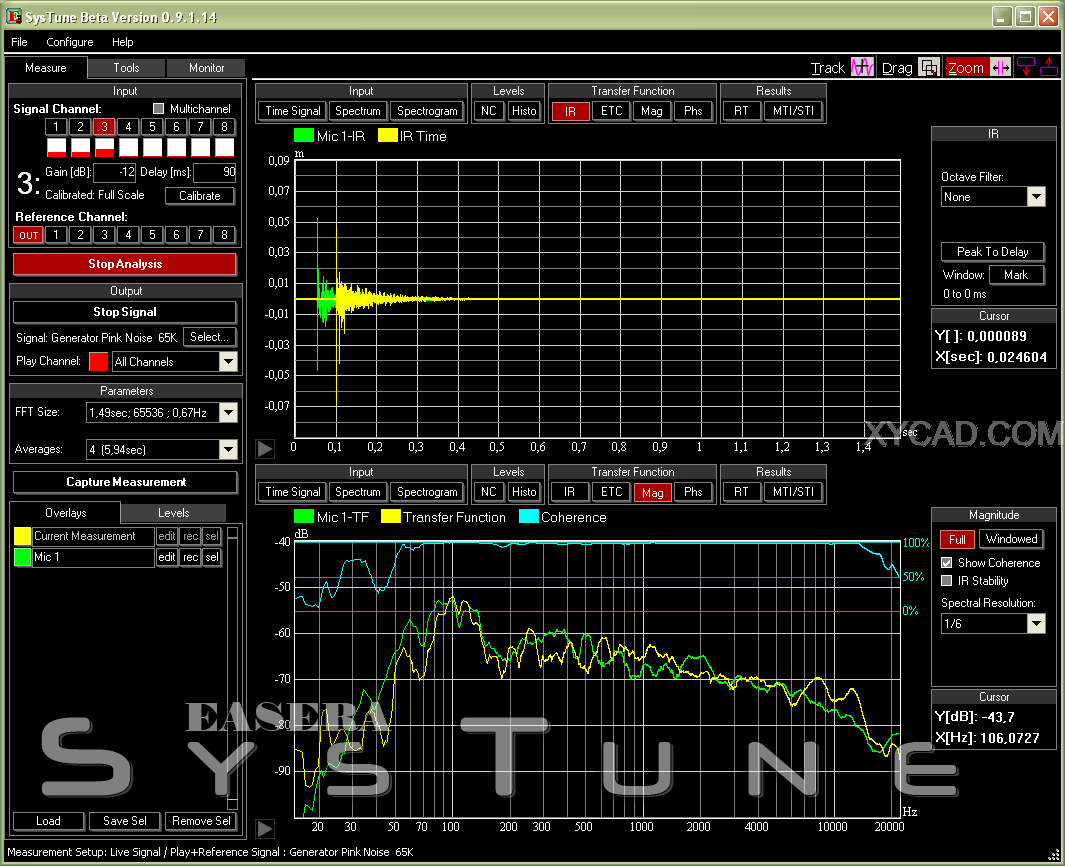Click the Stop Signal button
The height and width of the screenshot is (866, 1065).
click(125, 312)
